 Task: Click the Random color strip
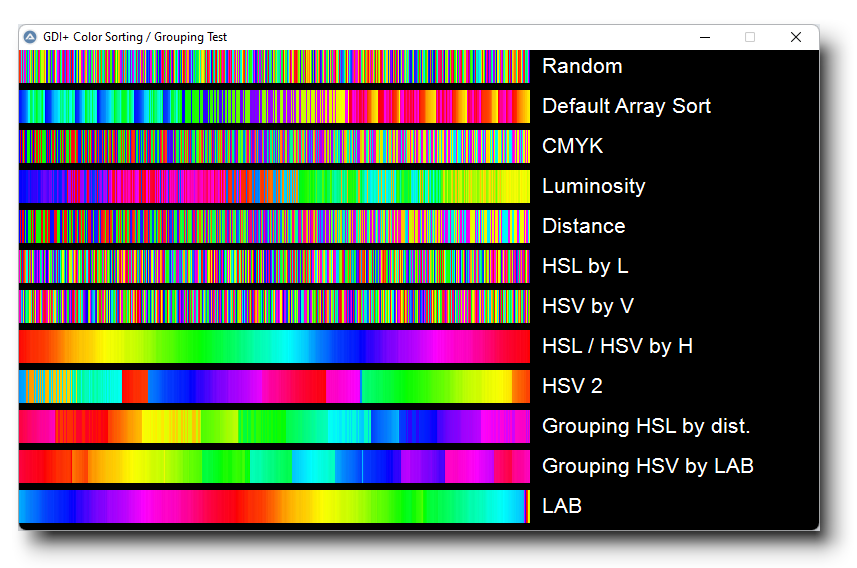click(x=274, y=66)
